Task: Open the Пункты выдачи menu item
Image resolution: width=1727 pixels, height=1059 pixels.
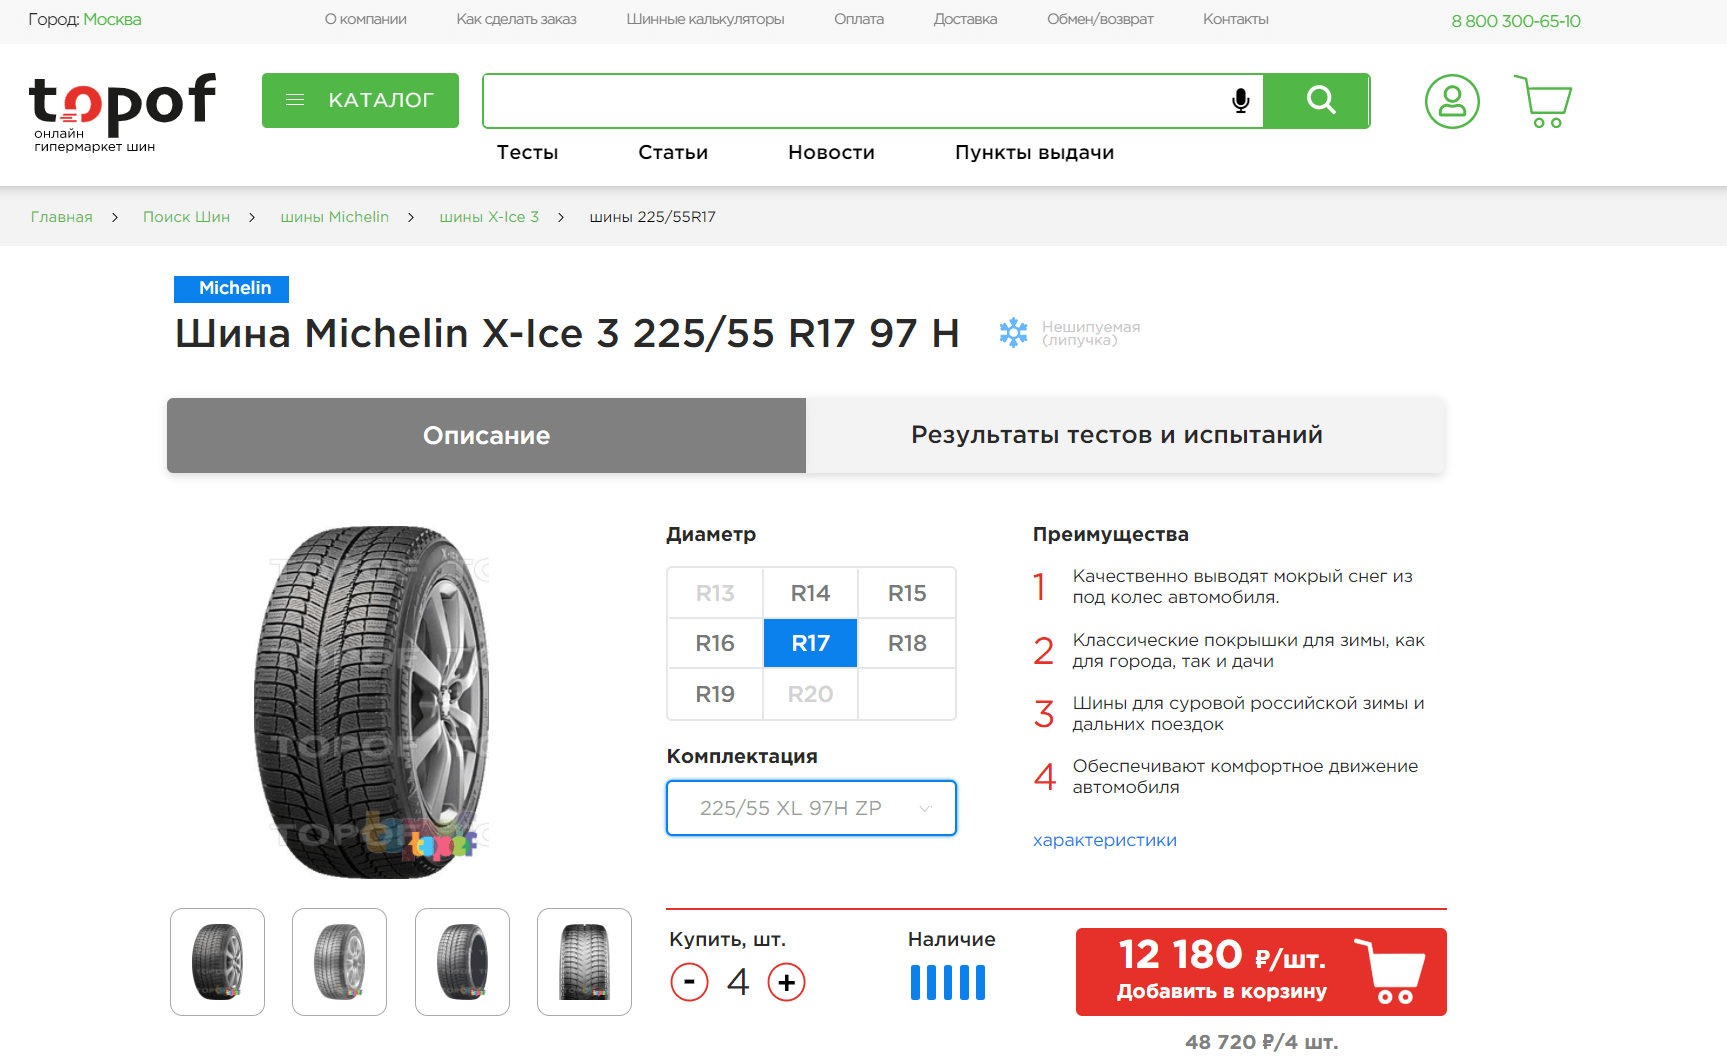Action: [1034, 152]
